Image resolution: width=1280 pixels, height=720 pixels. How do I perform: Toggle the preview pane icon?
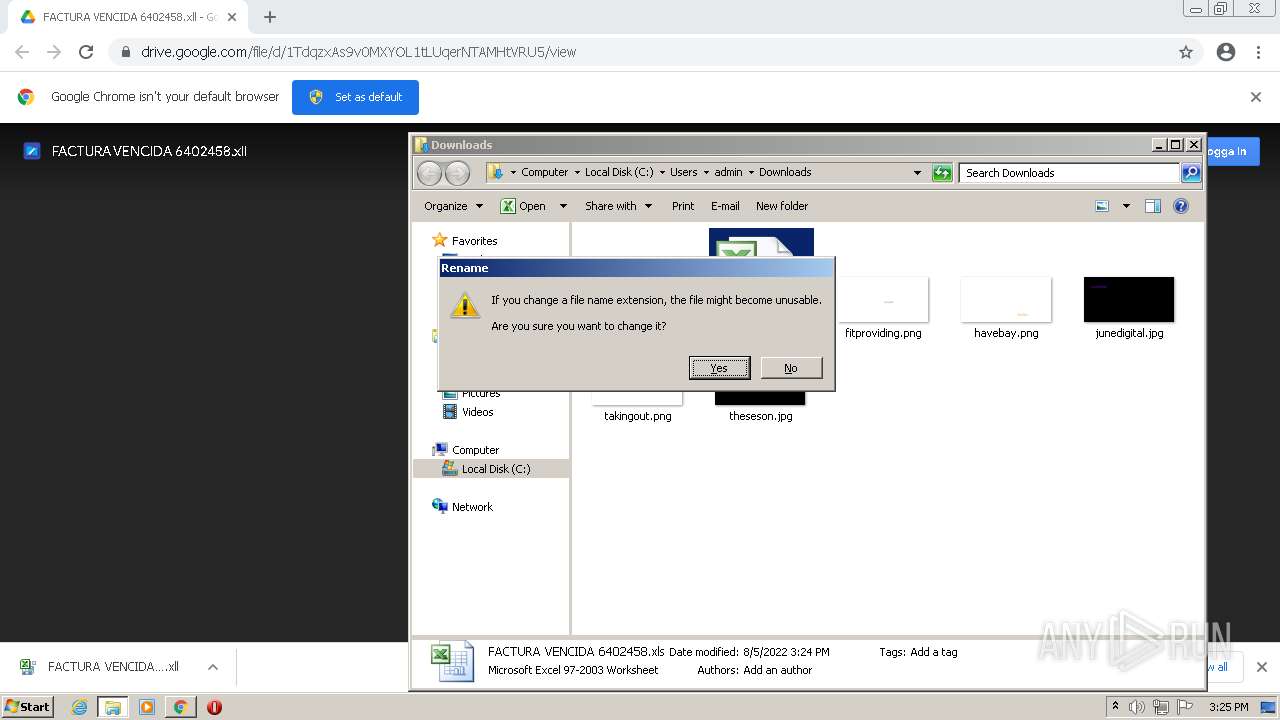click(1153, 206)
